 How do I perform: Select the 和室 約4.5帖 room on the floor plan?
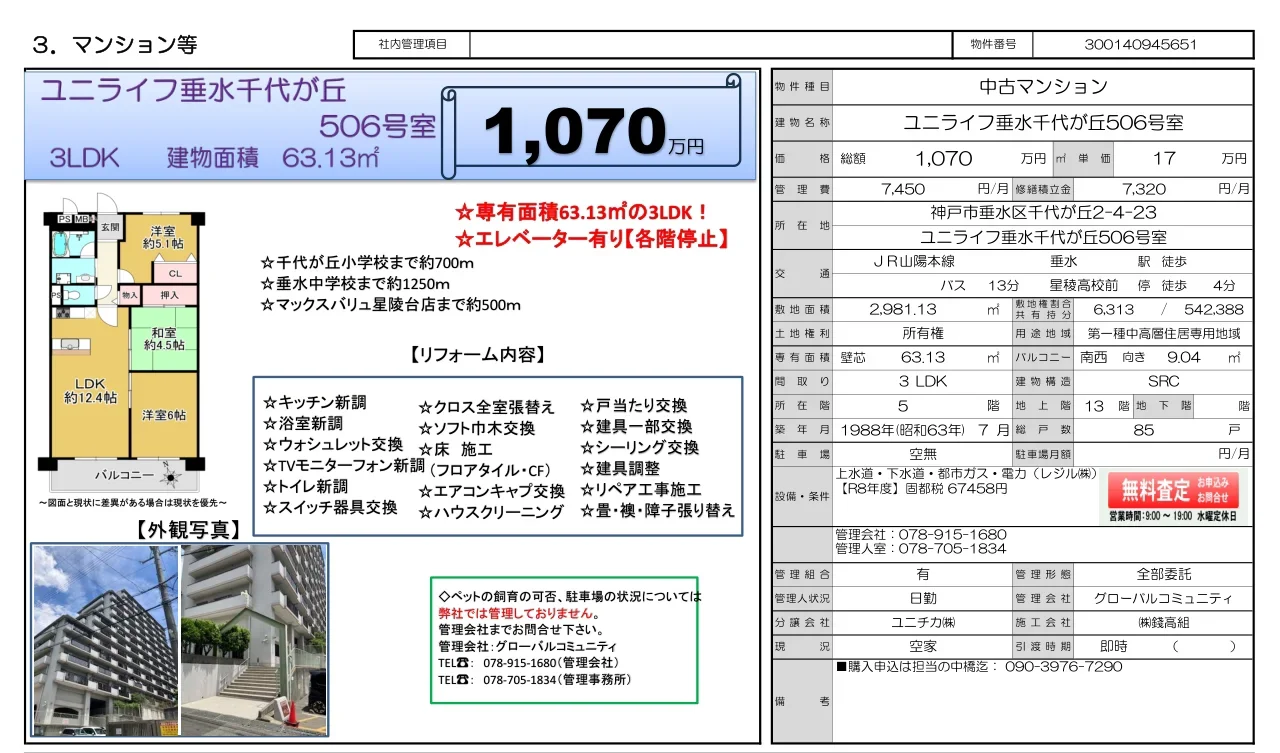coord(163,338)
